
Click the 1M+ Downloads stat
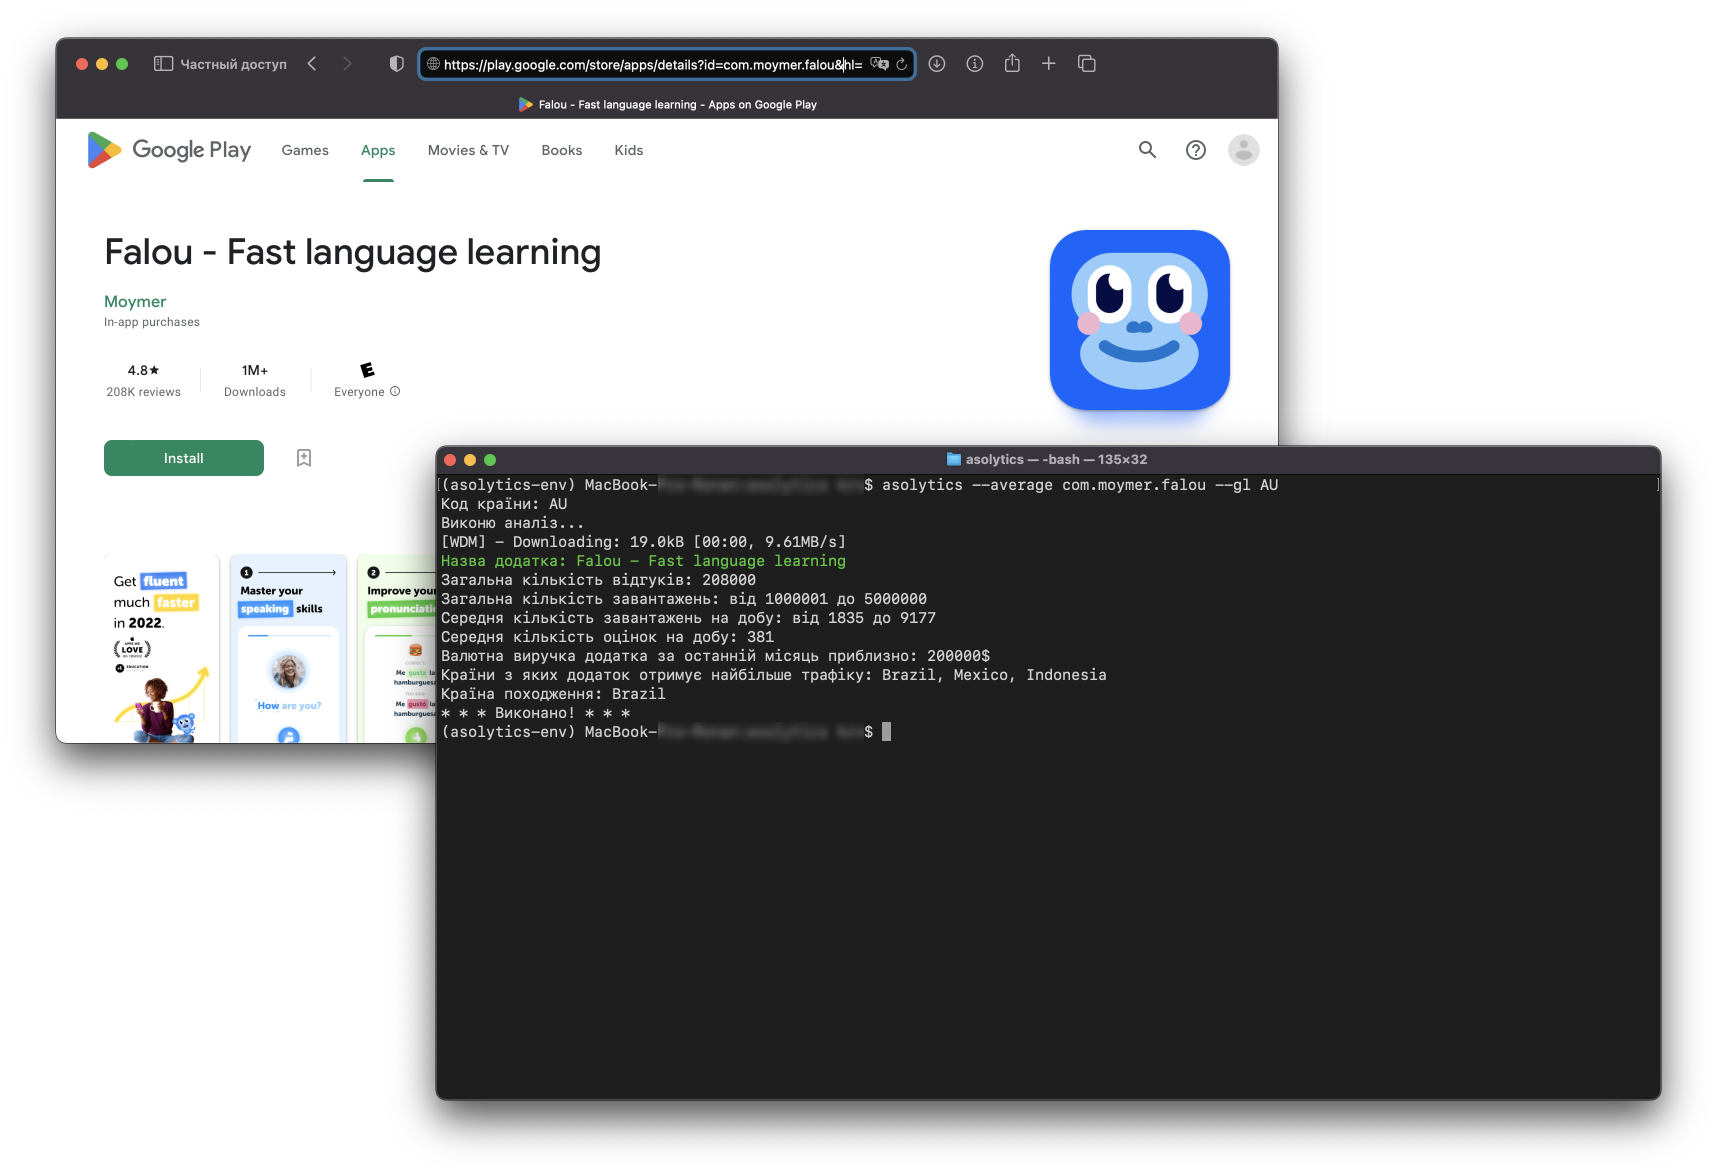[255, 381]
